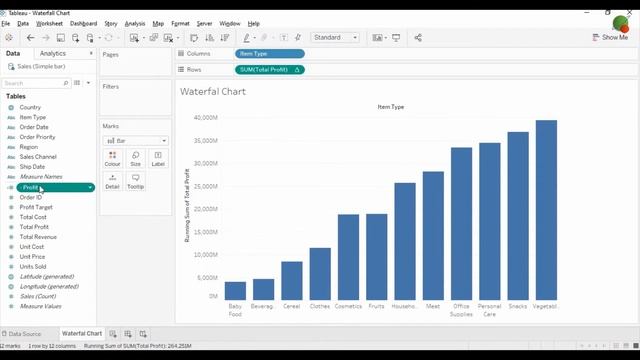The image size is (640, 360).
Task: Click the new dashboard tab icon
Action: pos(128,334)
